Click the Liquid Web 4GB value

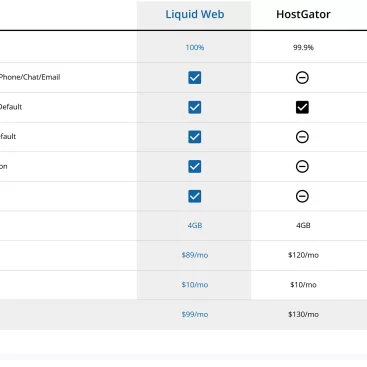pyautogui.click(x=195, y=225)
